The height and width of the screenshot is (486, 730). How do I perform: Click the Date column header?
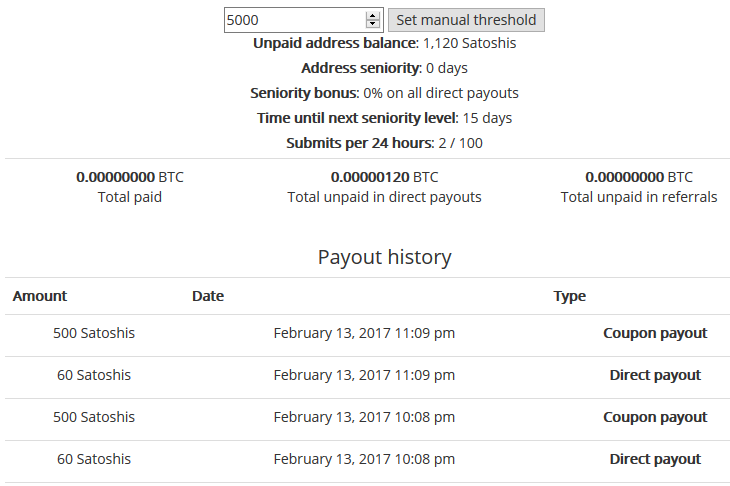[208, 296]
